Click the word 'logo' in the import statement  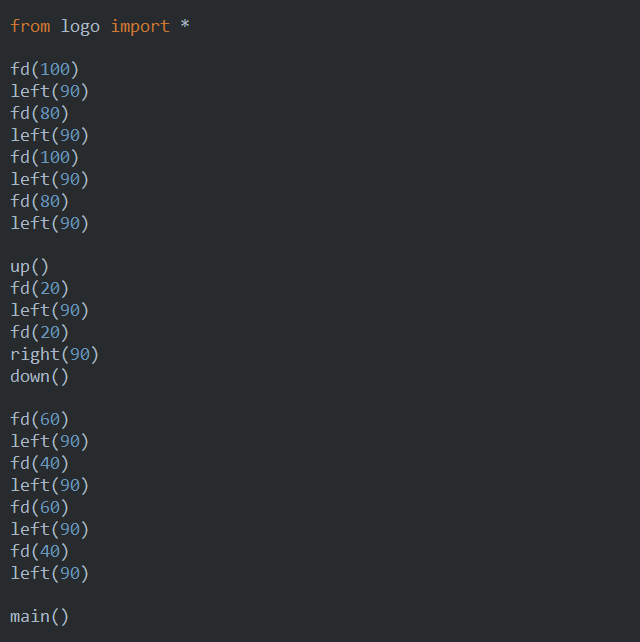[x=80, y=27]
